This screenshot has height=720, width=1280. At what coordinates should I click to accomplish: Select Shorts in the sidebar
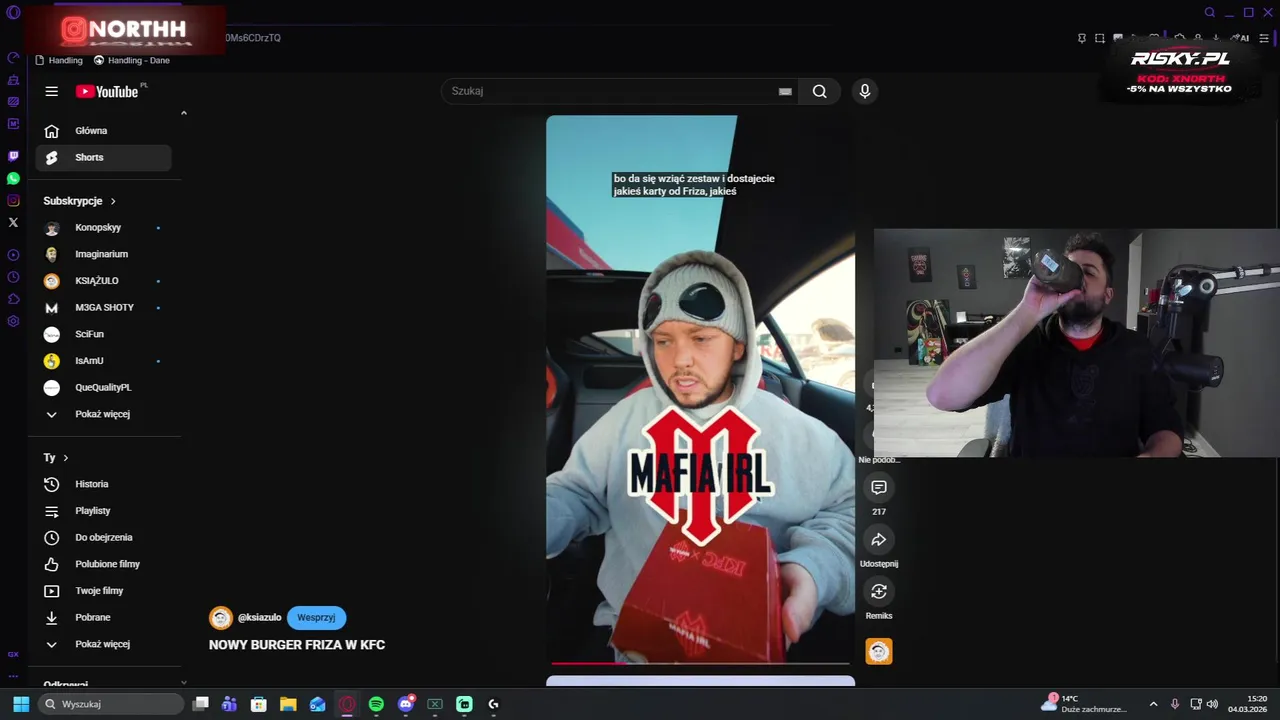tap(104, 157)
